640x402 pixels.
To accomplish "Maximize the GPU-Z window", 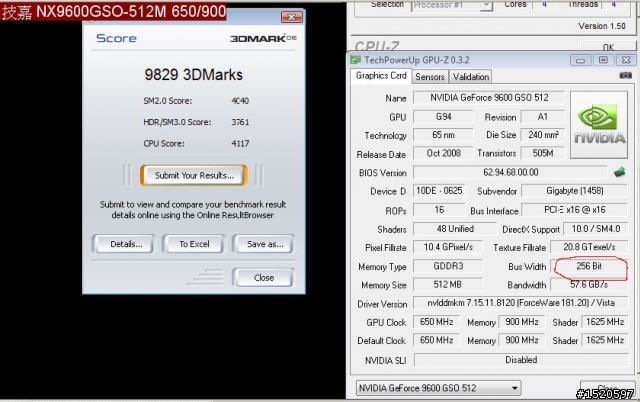I will (x=603, y=60).
